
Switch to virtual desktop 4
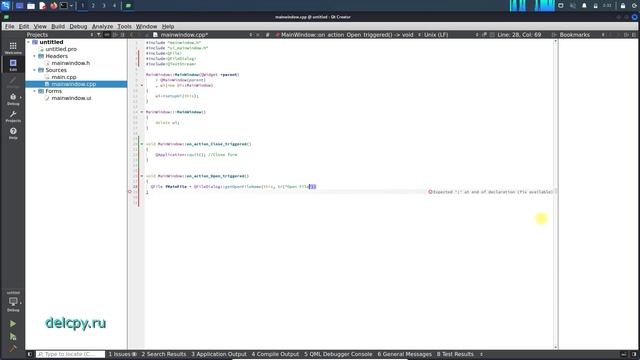coord(114,6)
